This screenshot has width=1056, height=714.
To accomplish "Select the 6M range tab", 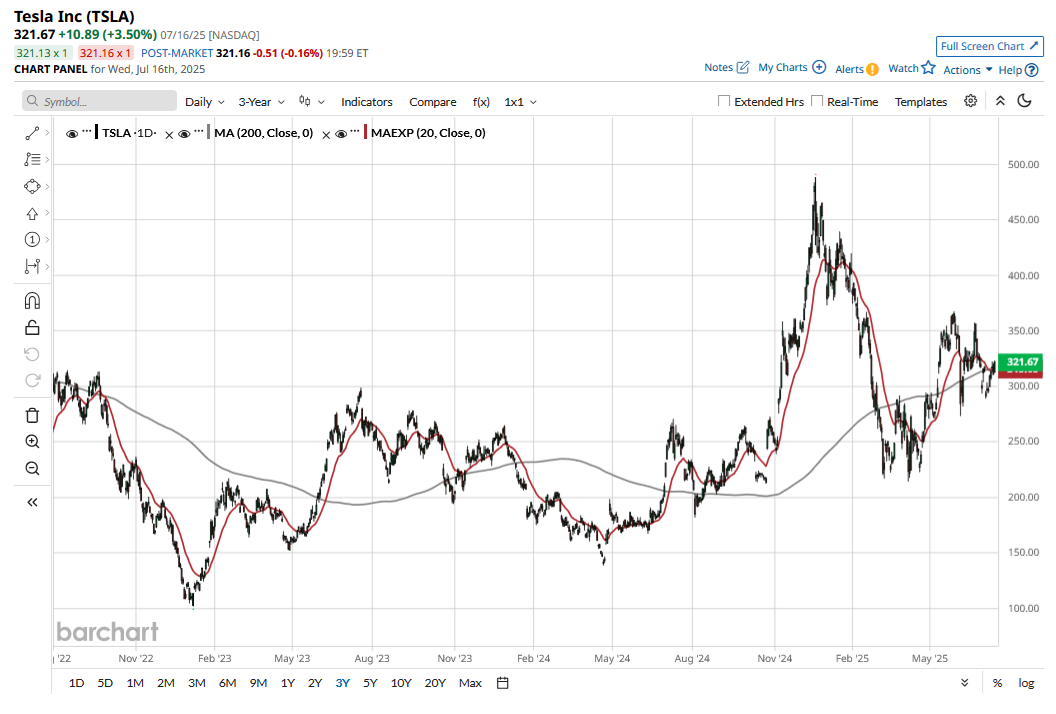I will click(x=228, y=683).
